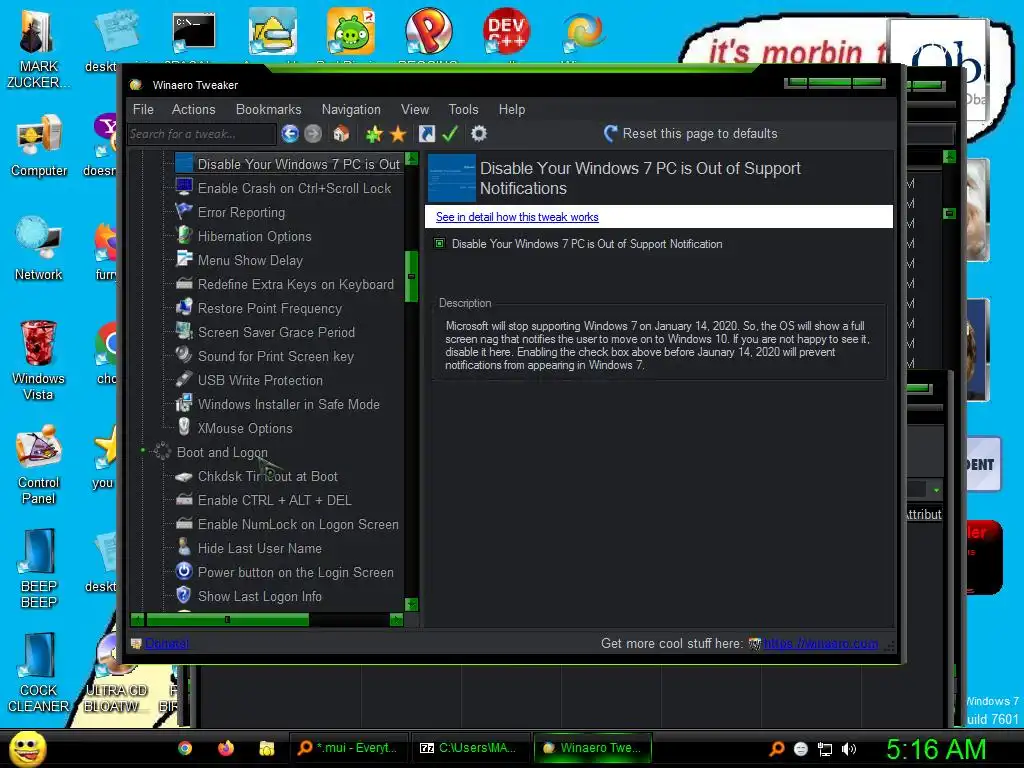The width and height of the screenshot is (1024, 768).
Task: Select XMouse Options in the tree
Action: pos(245,428)
